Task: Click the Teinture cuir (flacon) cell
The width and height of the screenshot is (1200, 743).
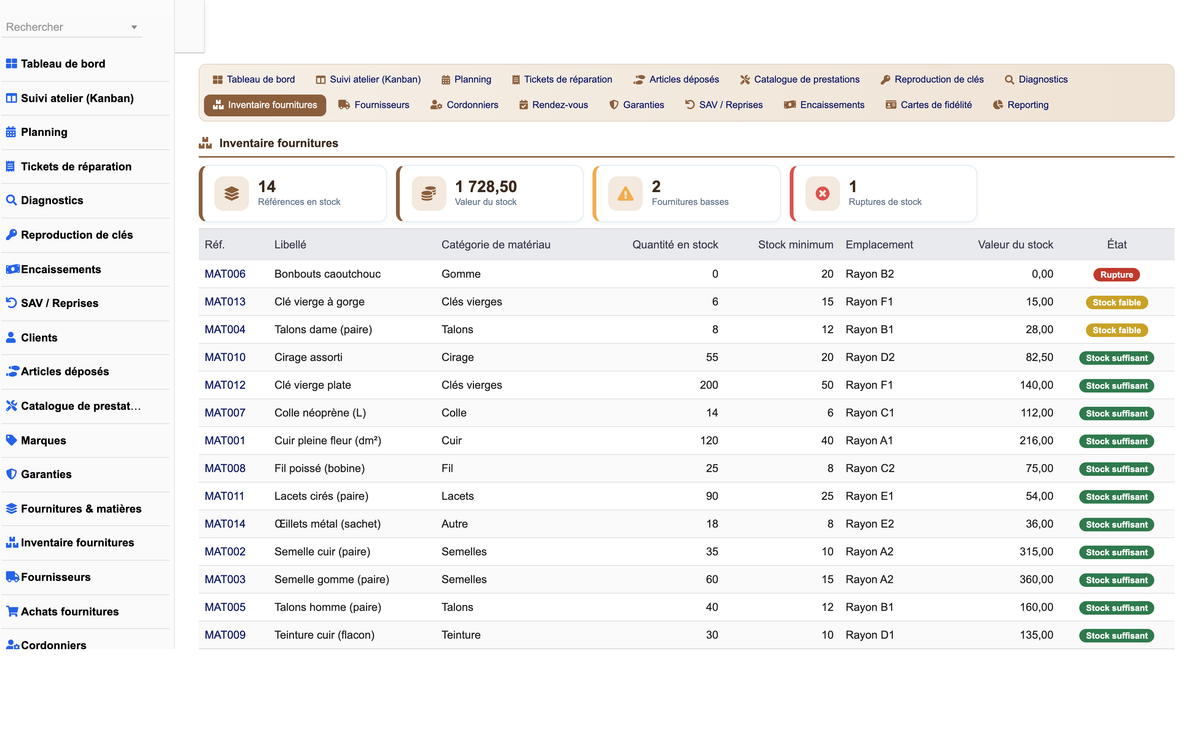Action: pos(324,635)
